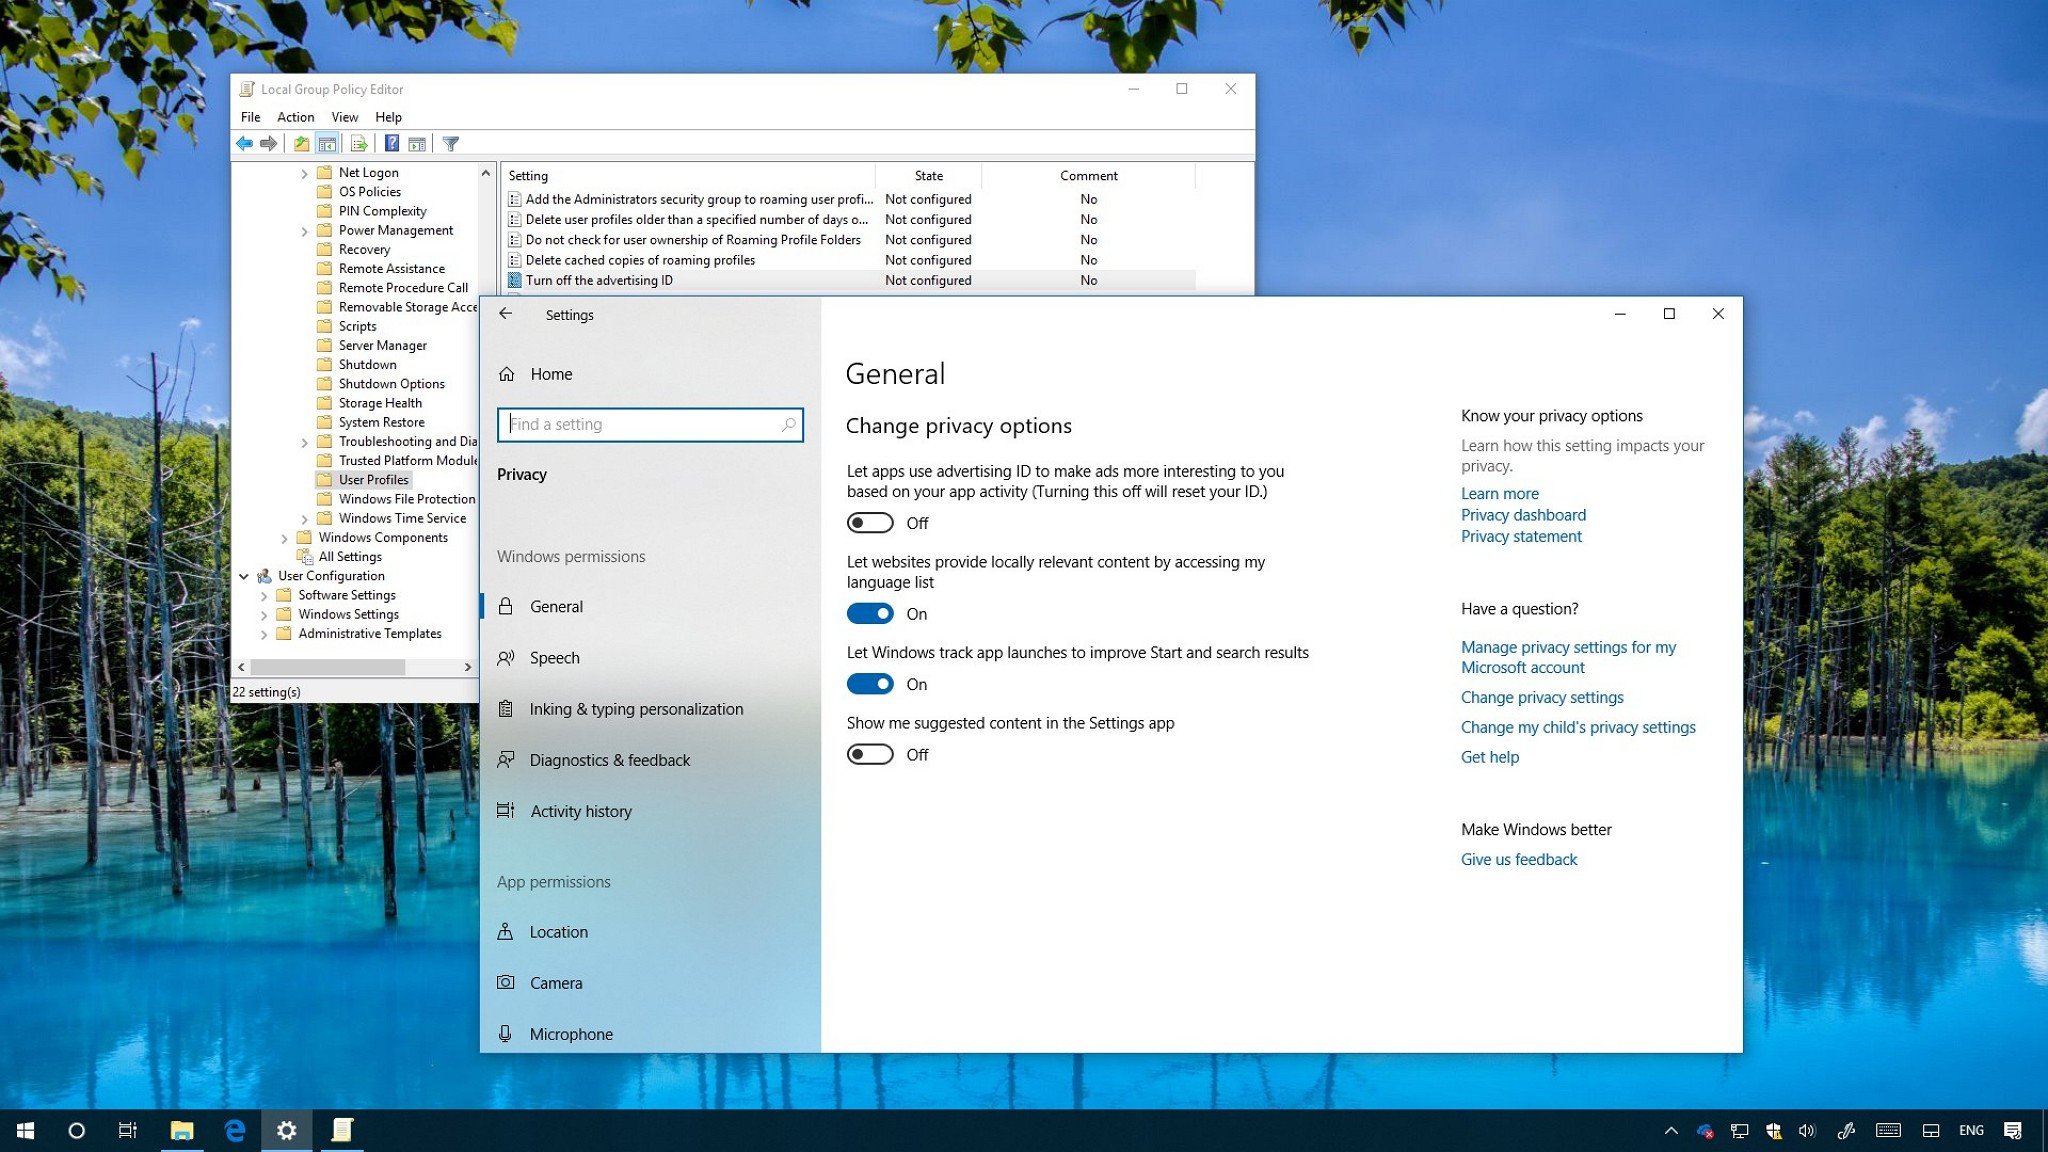Open the Windows Start menu
2048x1152 pixels.
26,1130
